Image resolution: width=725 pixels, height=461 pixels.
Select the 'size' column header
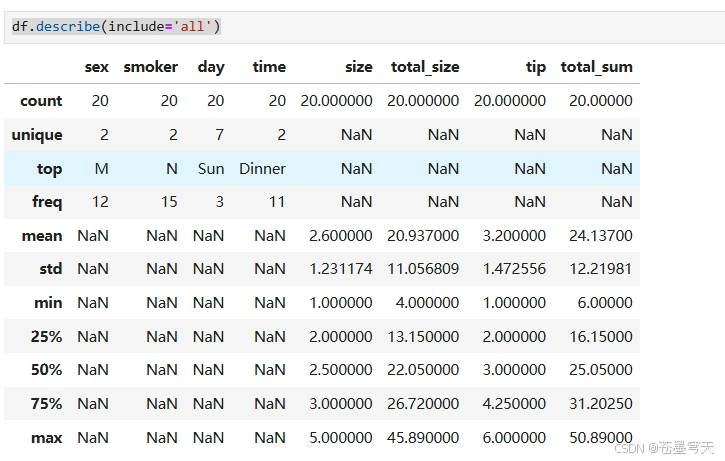coord(359,67)
